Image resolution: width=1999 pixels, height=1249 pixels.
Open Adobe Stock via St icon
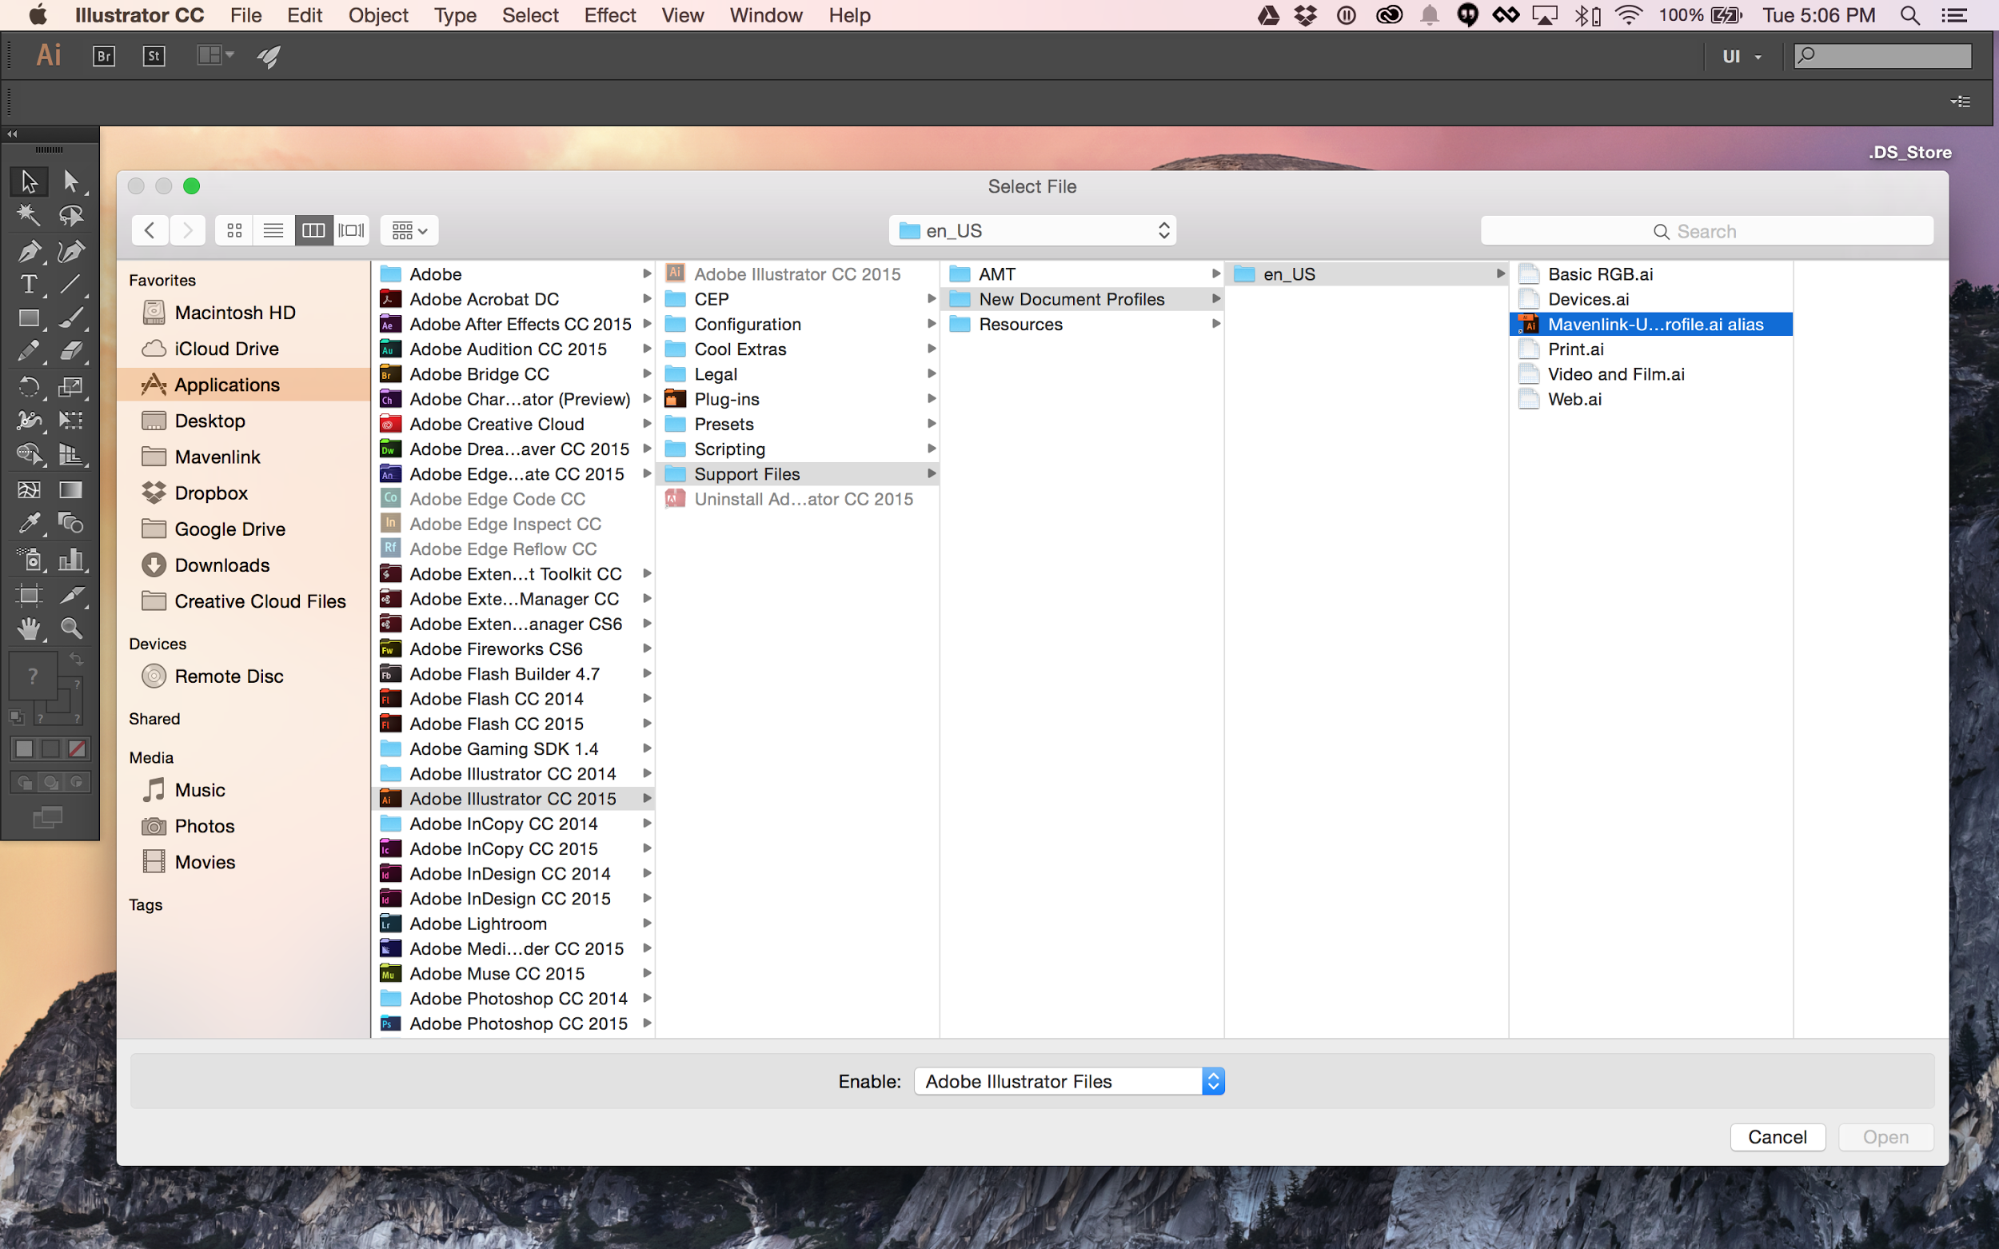153,56
